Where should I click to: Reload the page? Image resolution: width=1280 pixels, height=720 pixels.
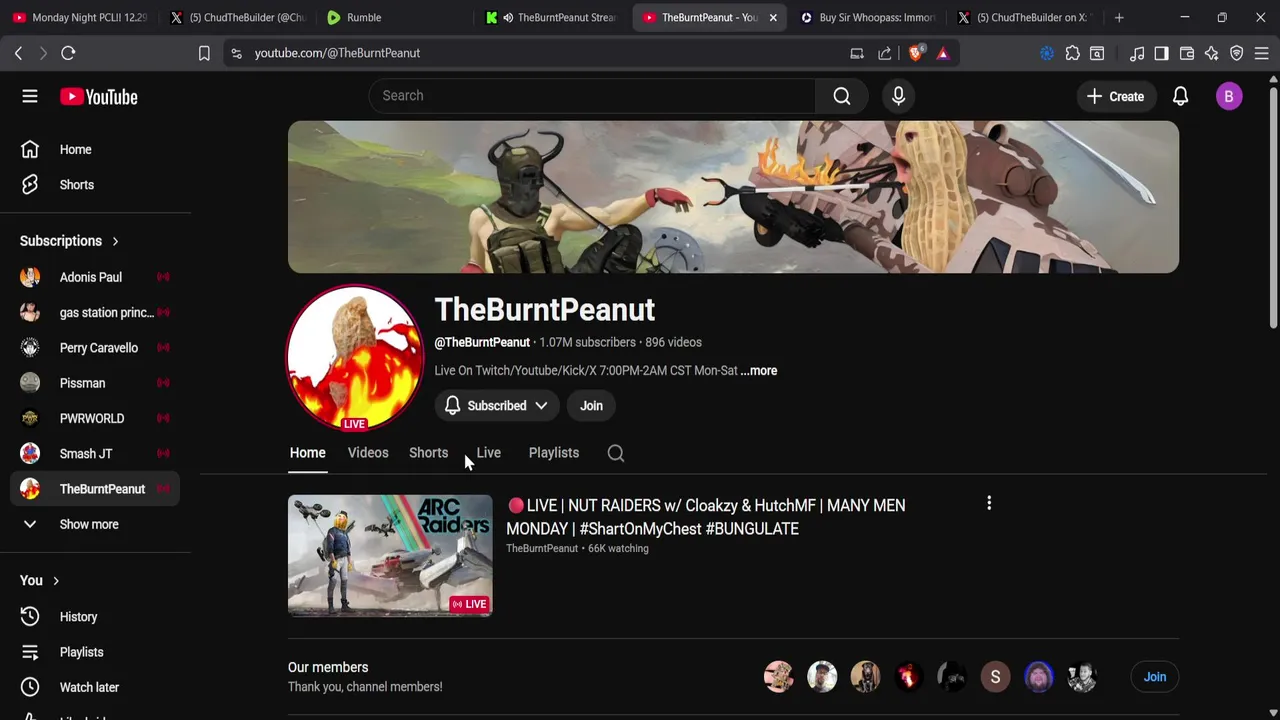click(68, 53)
